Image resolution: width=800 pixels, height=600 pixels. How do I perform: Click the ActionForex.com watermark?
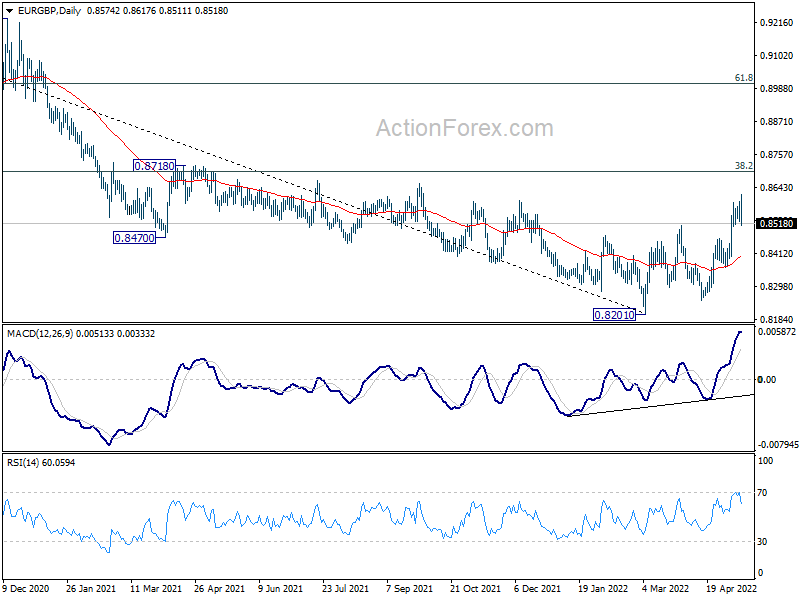464,128
